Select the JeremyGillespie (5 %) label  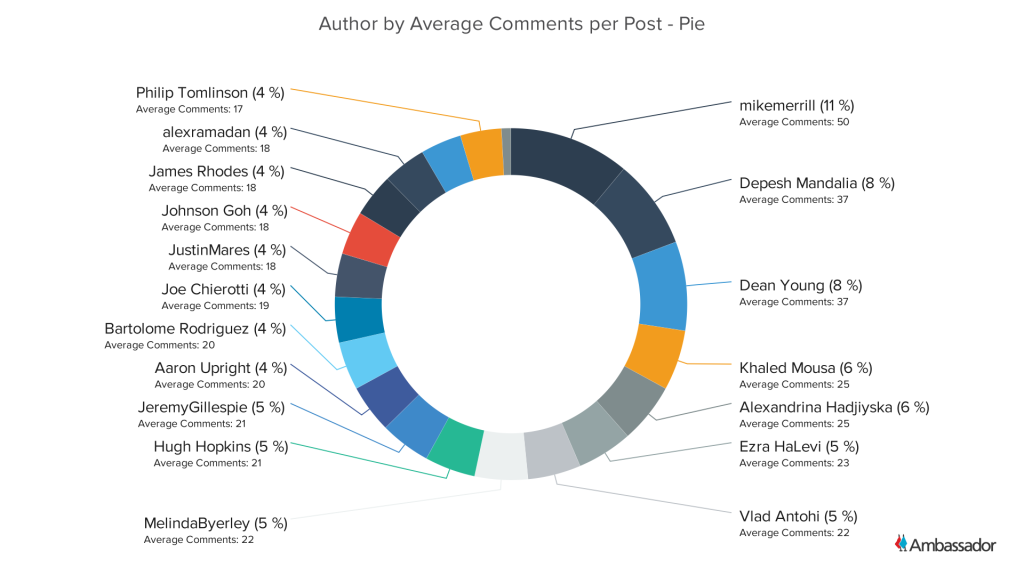(213, 407)
